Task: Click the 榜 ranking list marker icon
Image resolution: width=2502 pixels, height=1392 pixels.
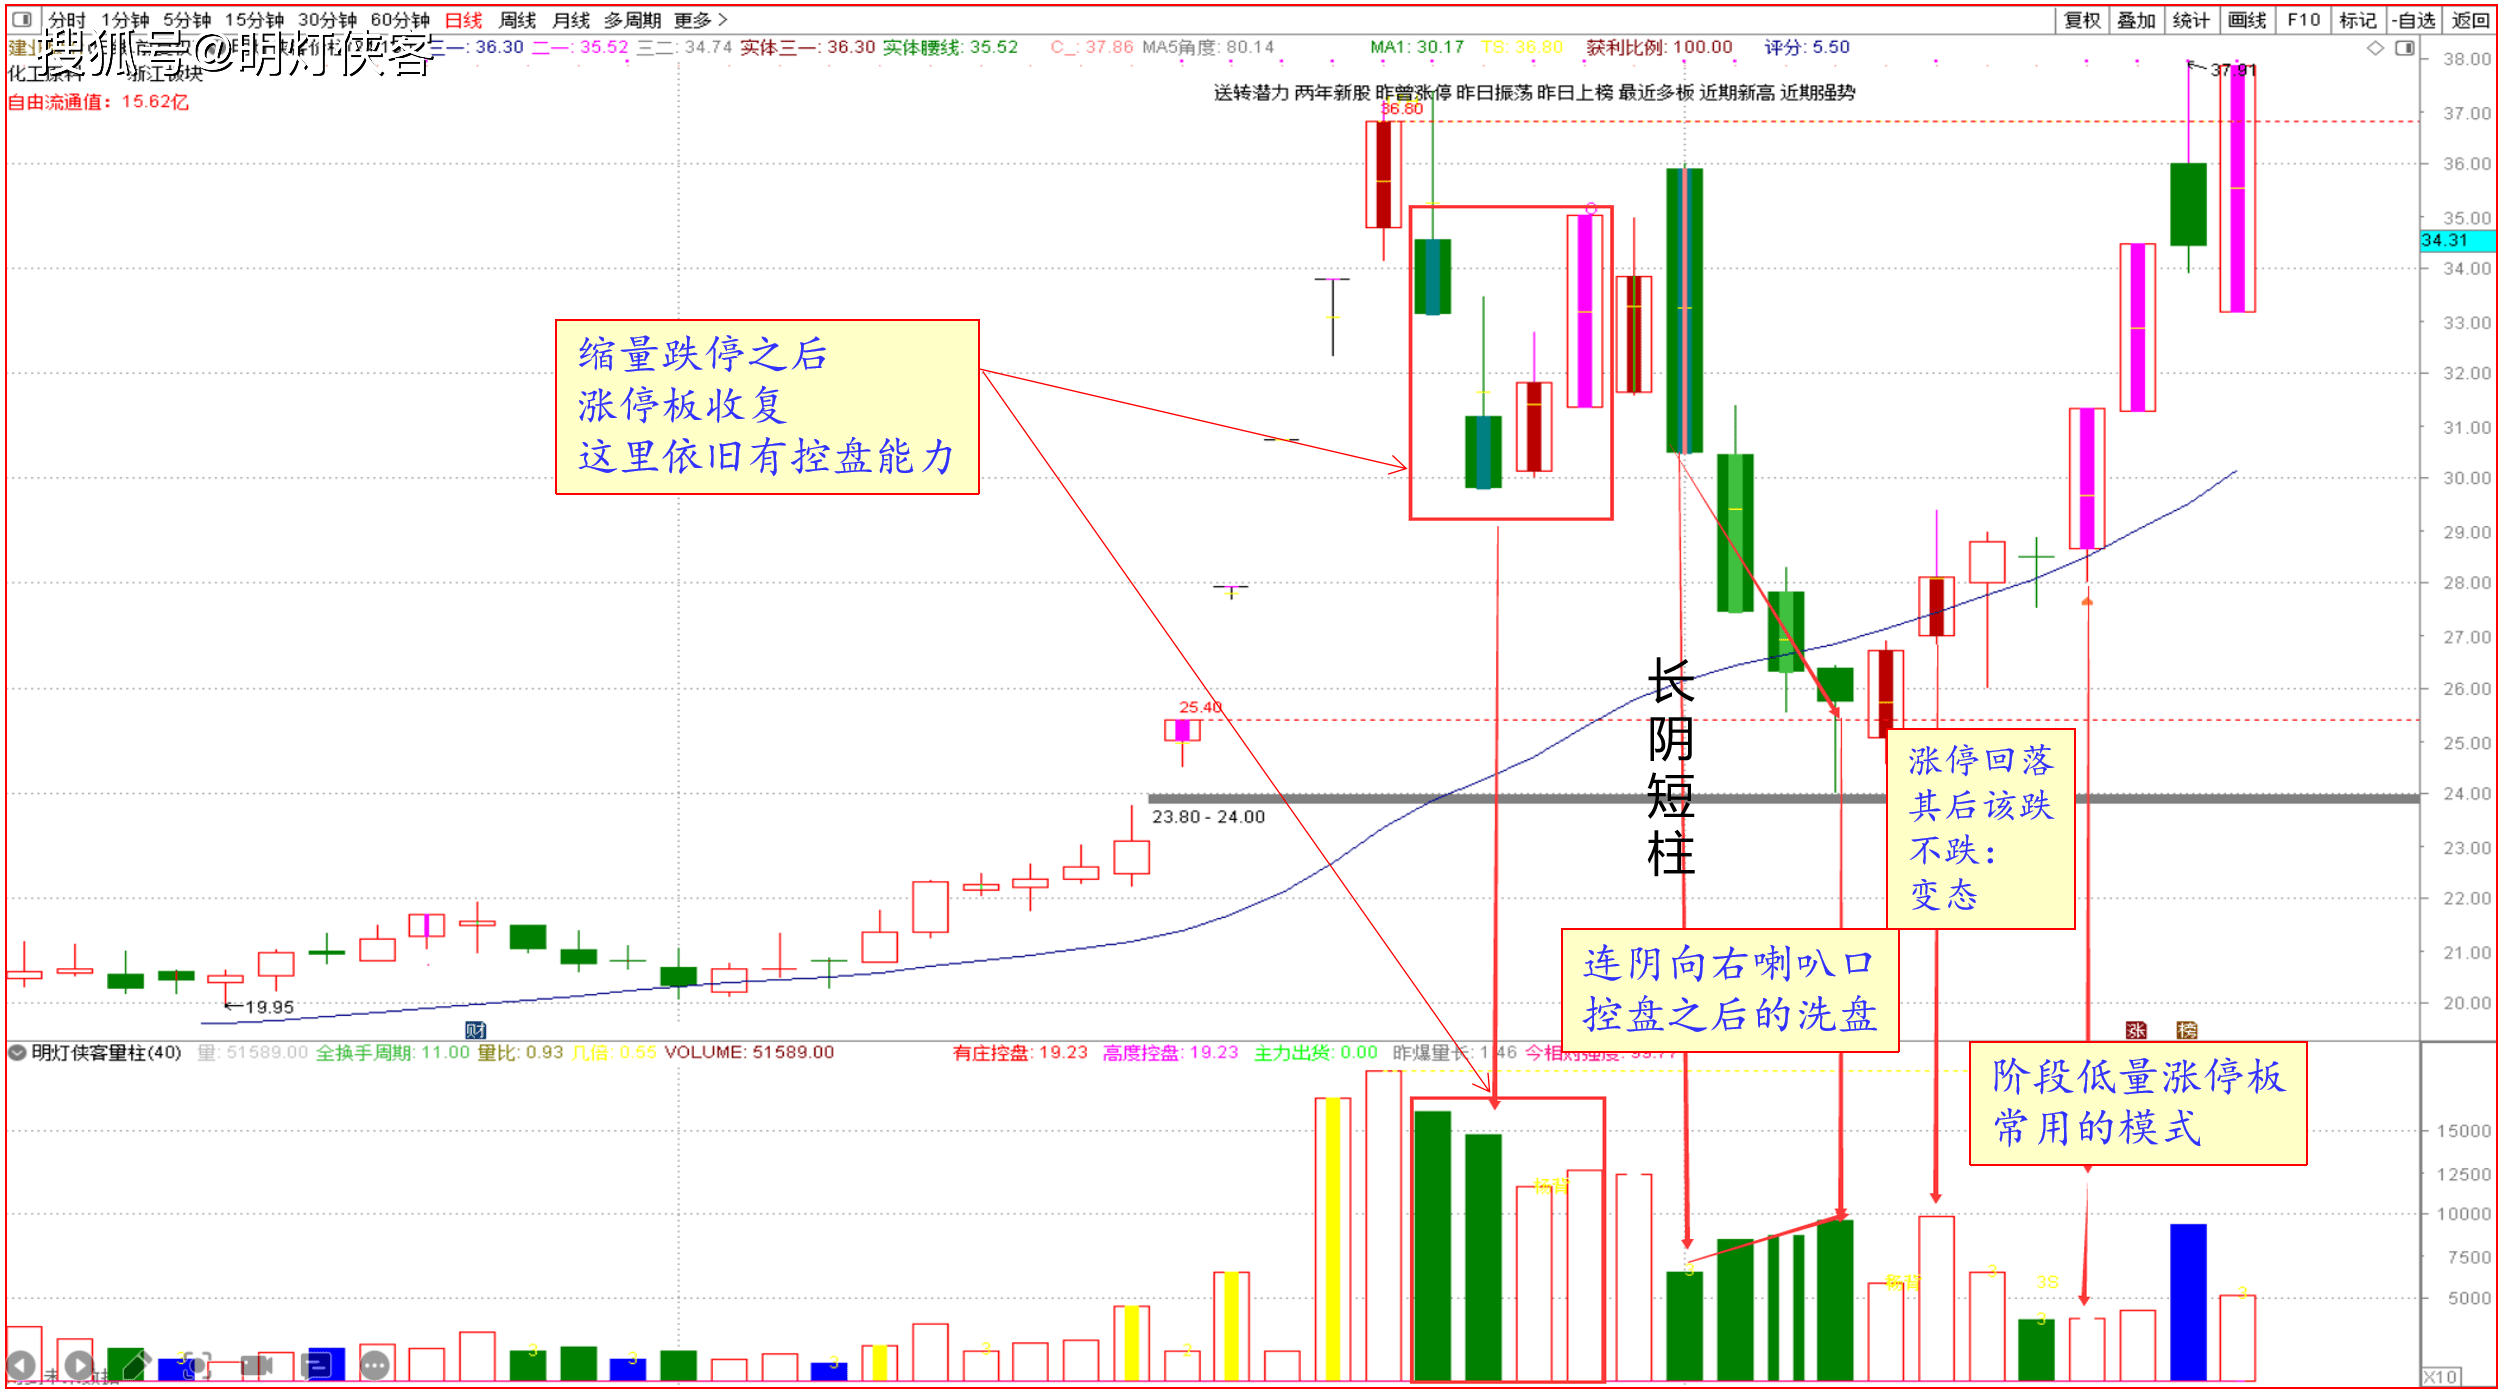Action: pos(2187,1030)
